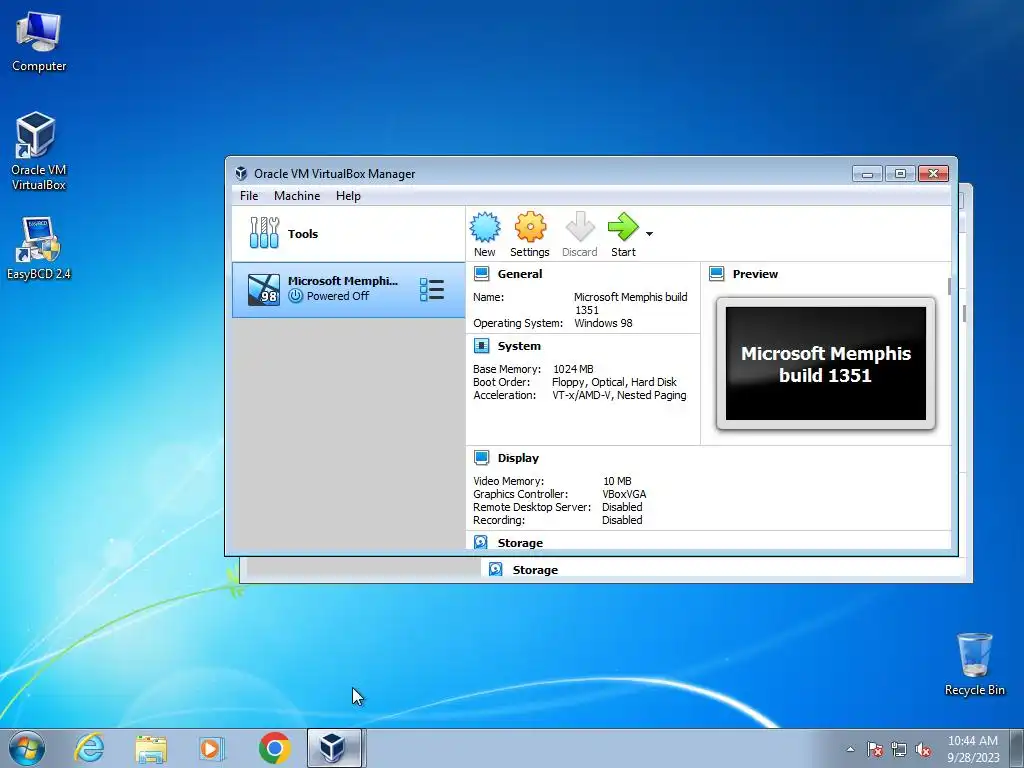Click the VirtualBox taskbar button
The image size is (1024, 768).
point(334,748)
